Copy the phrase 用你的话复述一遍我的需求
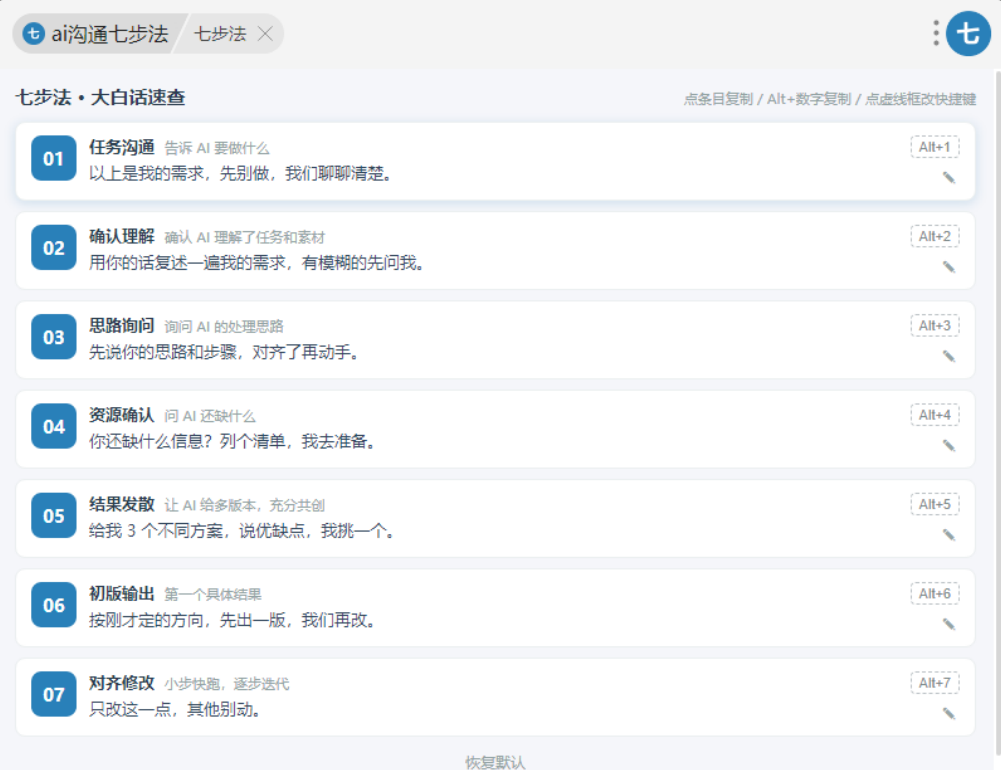This screenshot has width=1001, height=770. (187, 263)
